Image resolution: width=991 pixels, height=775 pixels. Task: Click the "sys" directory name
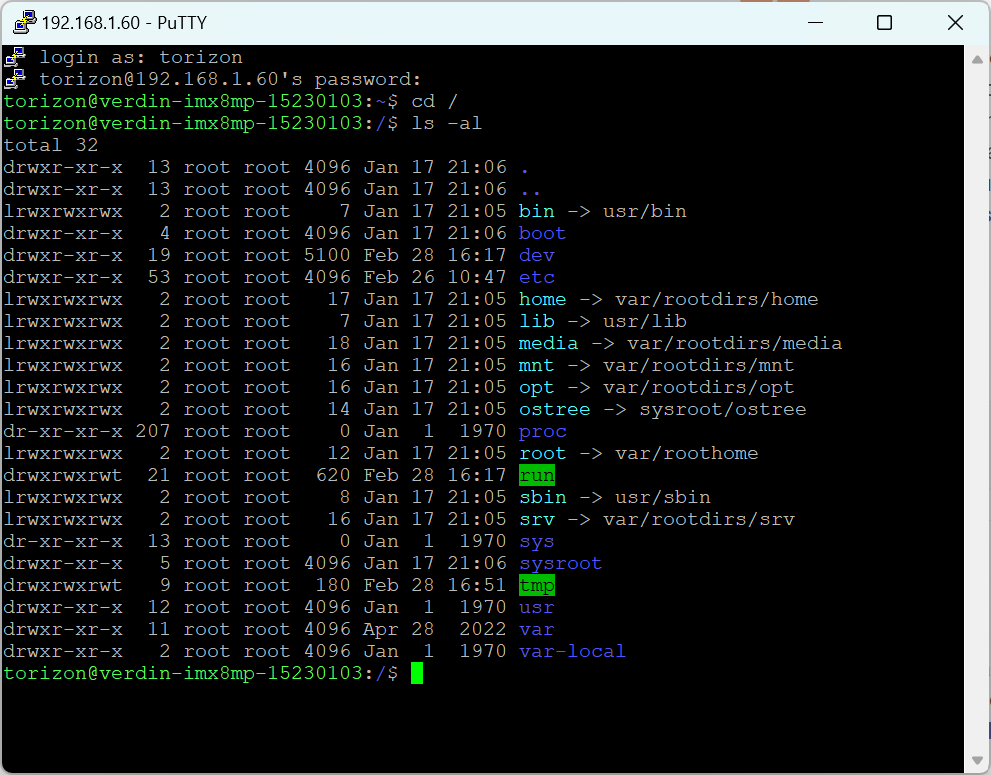537,542
